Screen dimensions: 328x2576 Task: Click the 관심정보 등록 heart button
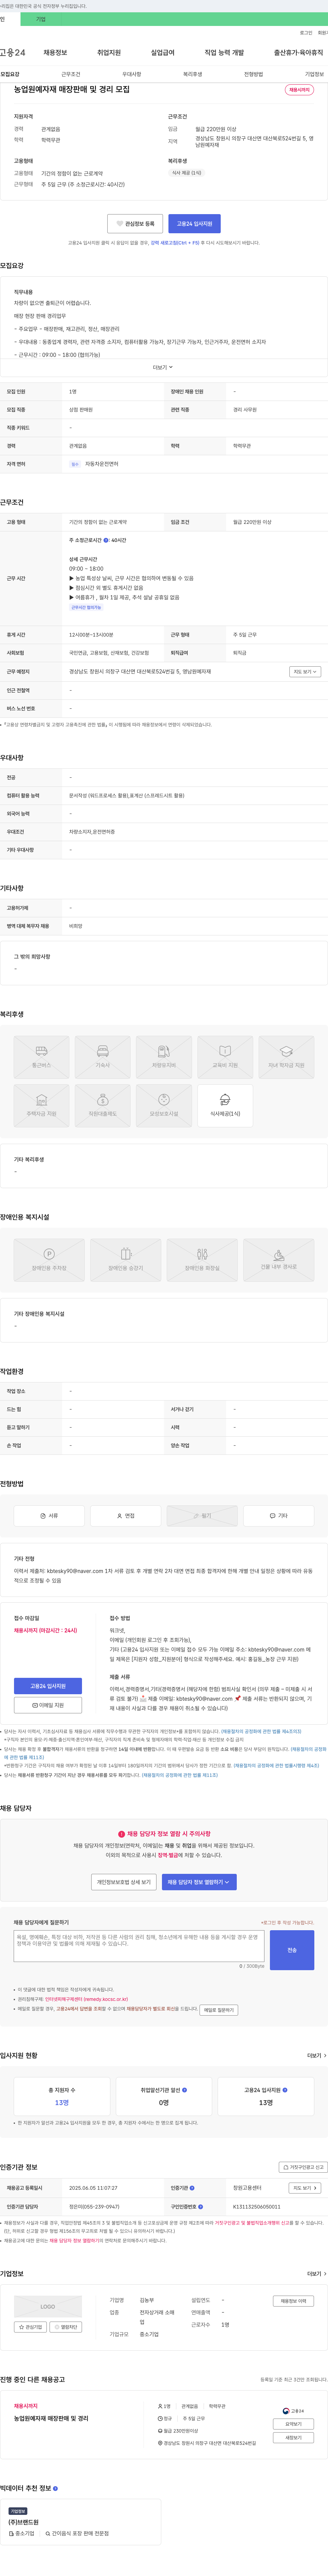(135, 224)
